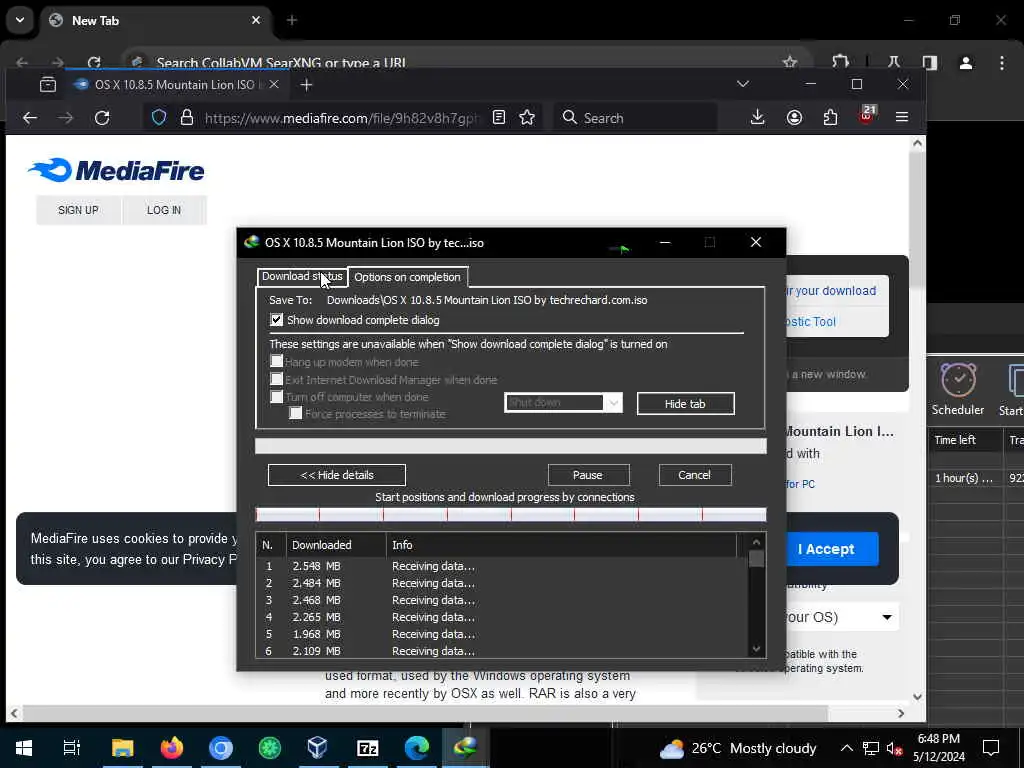Screen dimensions: 1024x768
Task: Click Internet Download Manager taskbar icon
Action: (466, 748)
